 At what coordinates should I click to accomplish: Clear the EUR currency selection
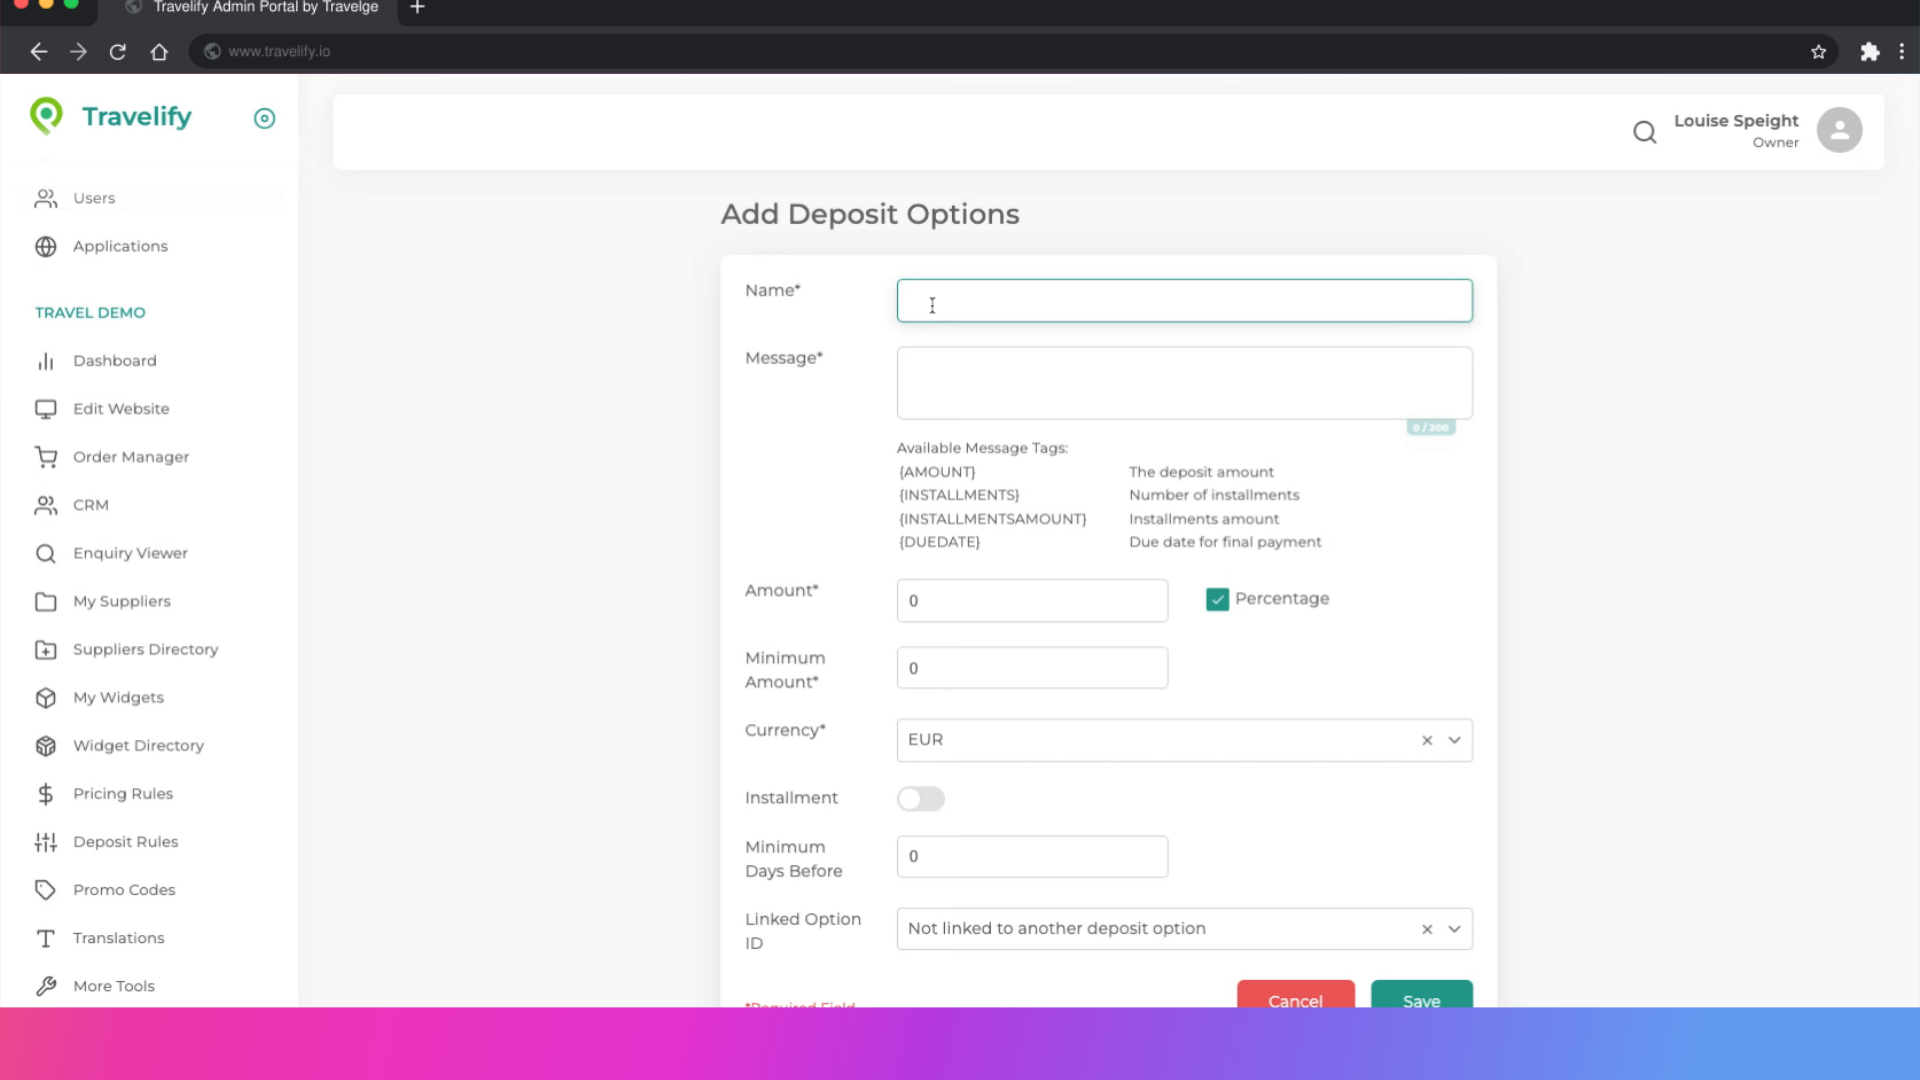(x=1426, y=740)
